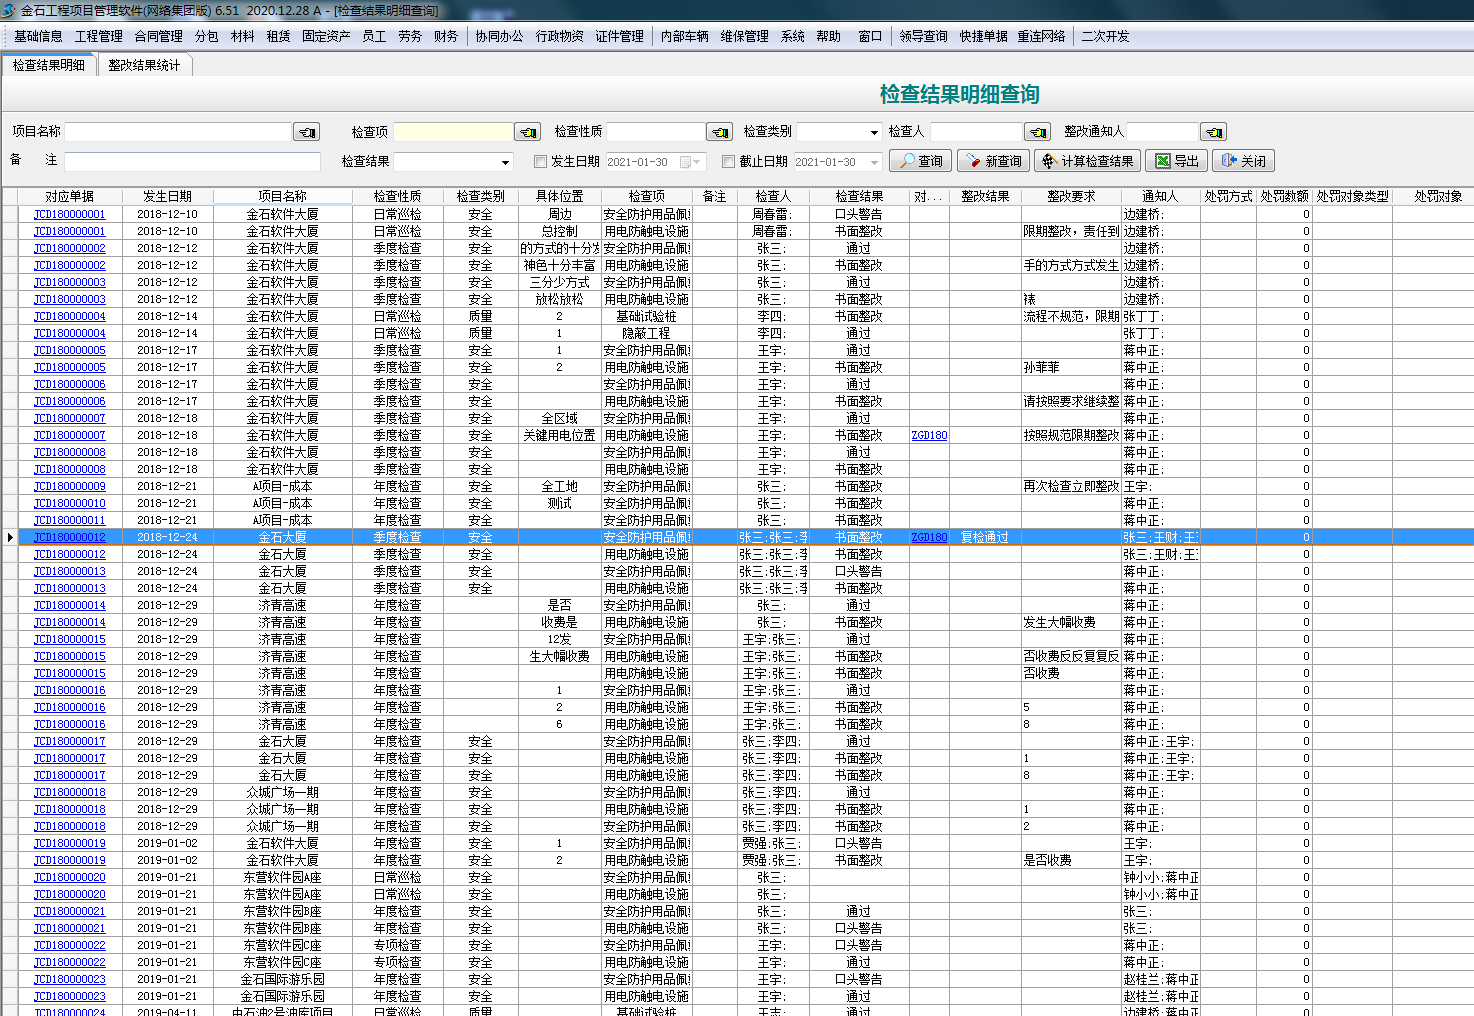Click the 处罚方式 column header
Image resolution: width=1474 pixels, height=1016 pixels.
[x=1228, y=196]
